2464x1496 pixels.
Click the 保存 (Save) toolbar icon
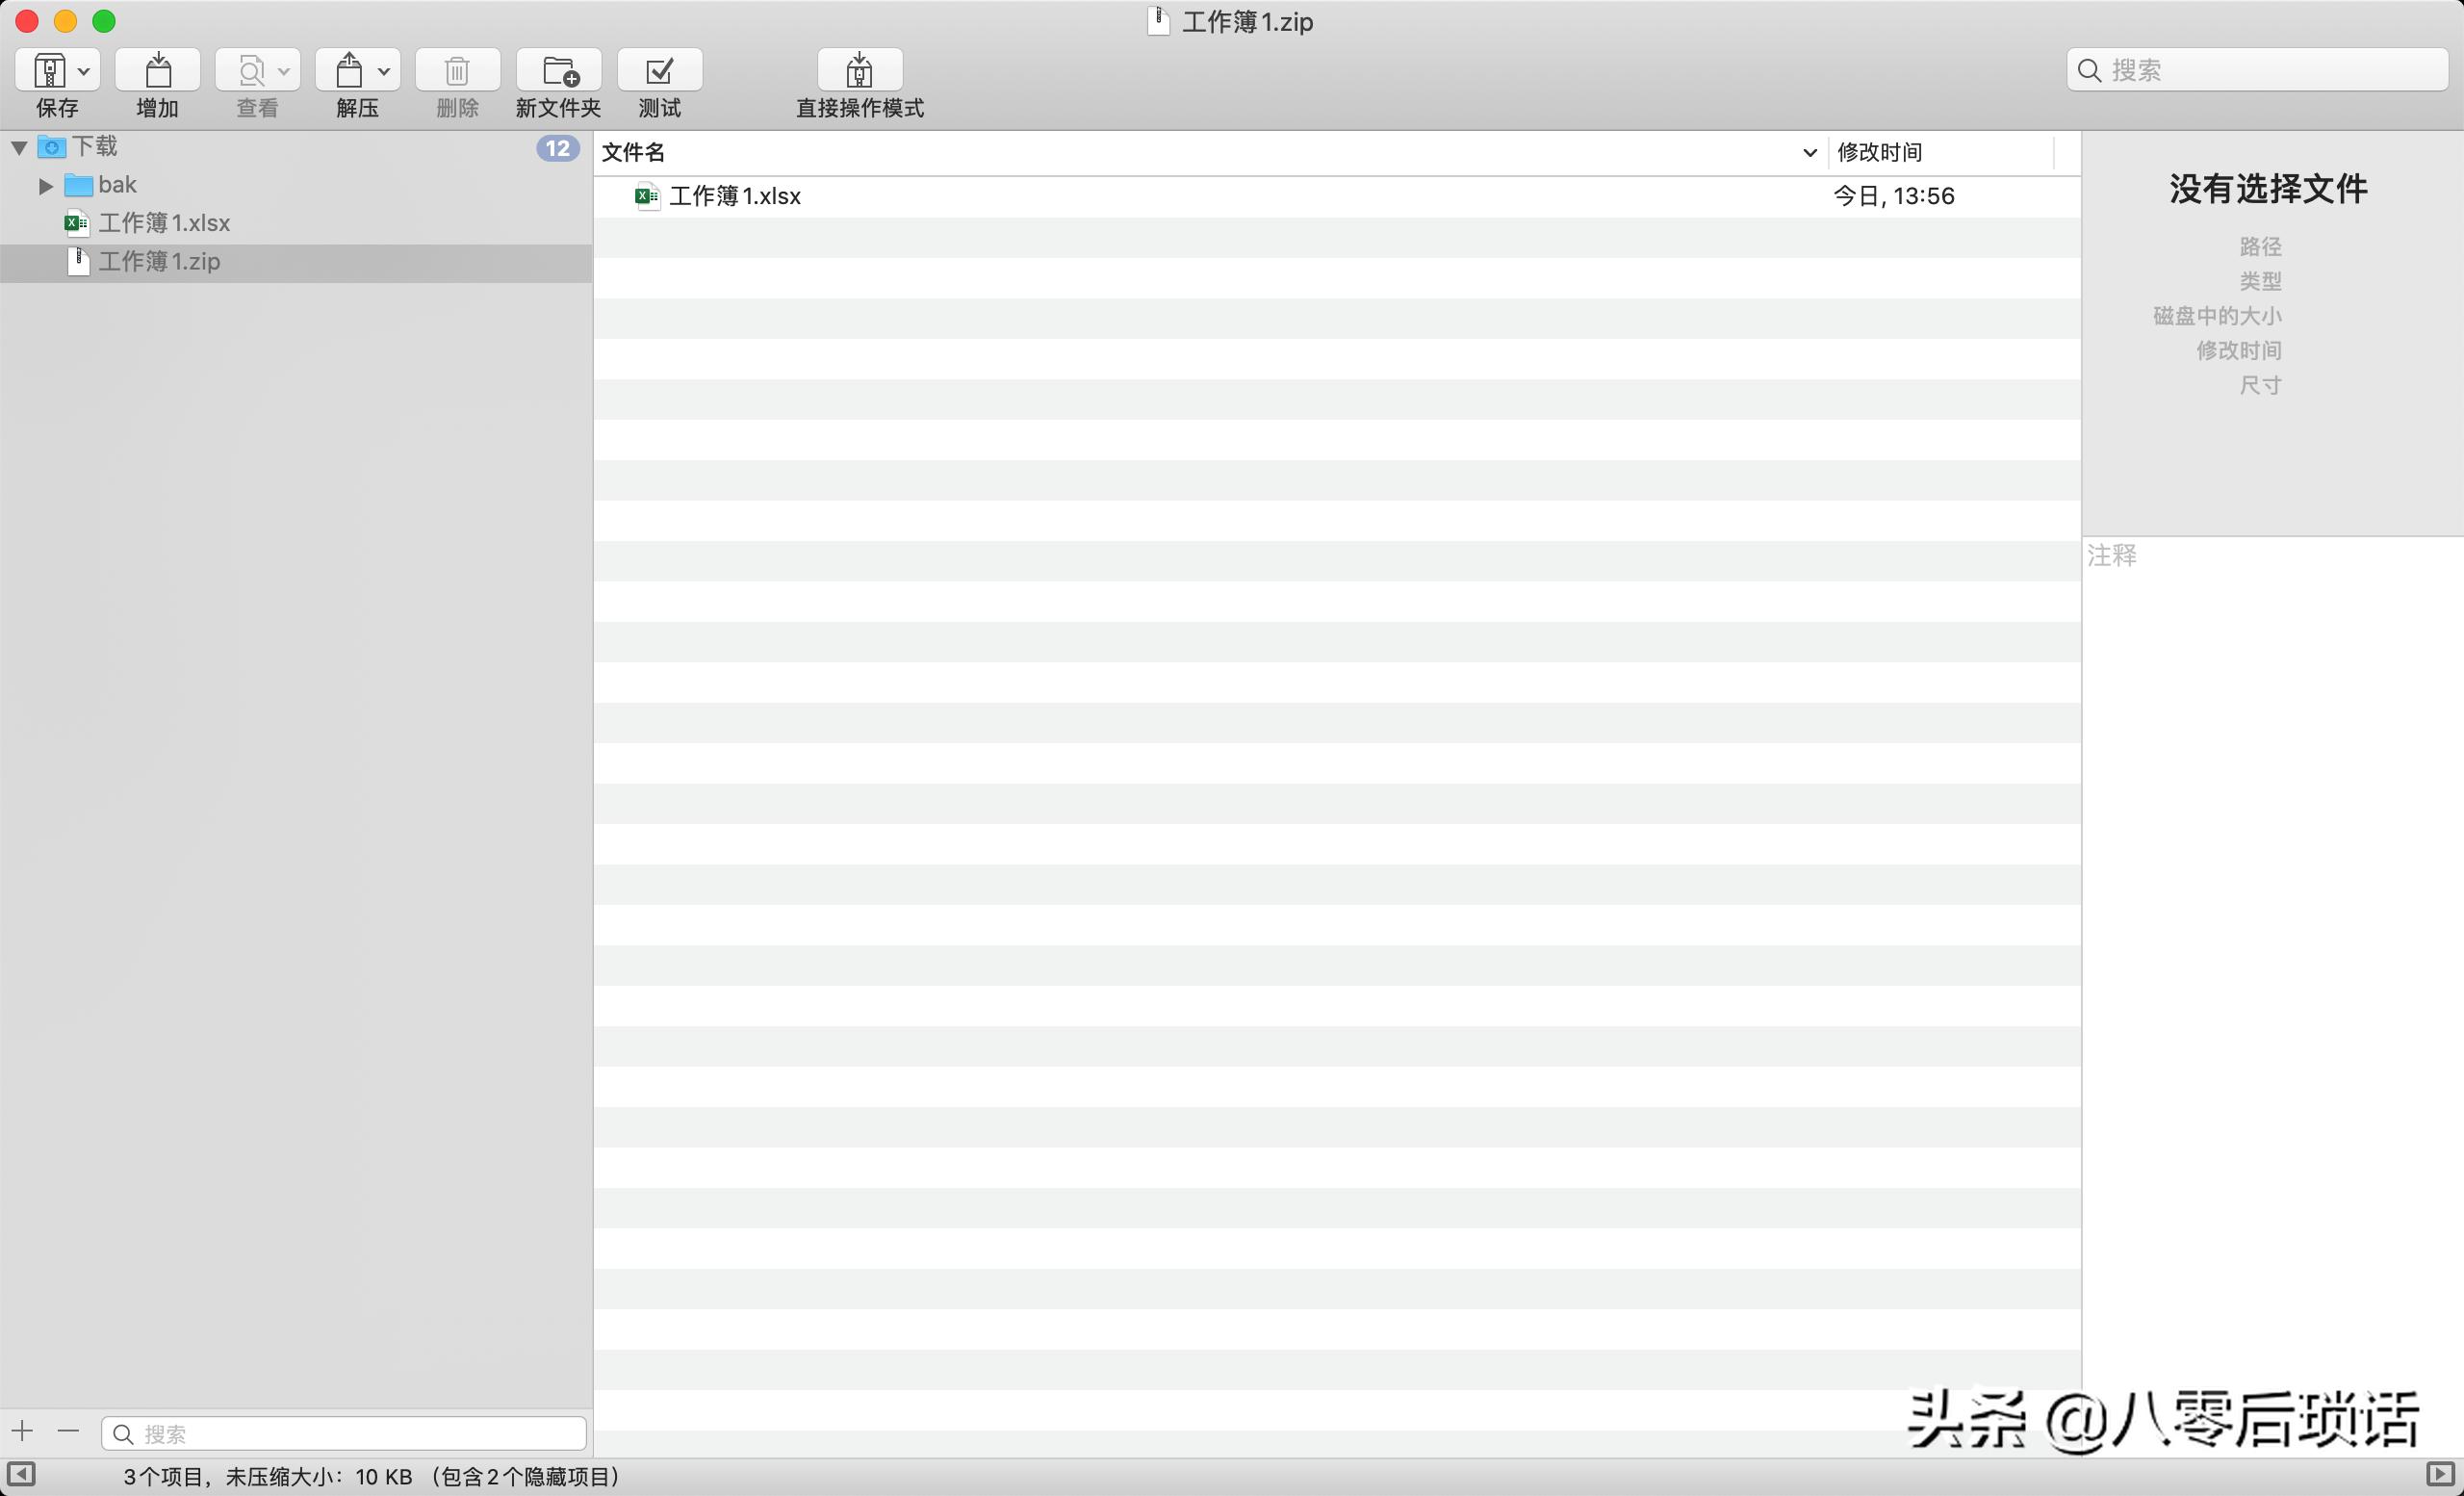pos(49,71)
